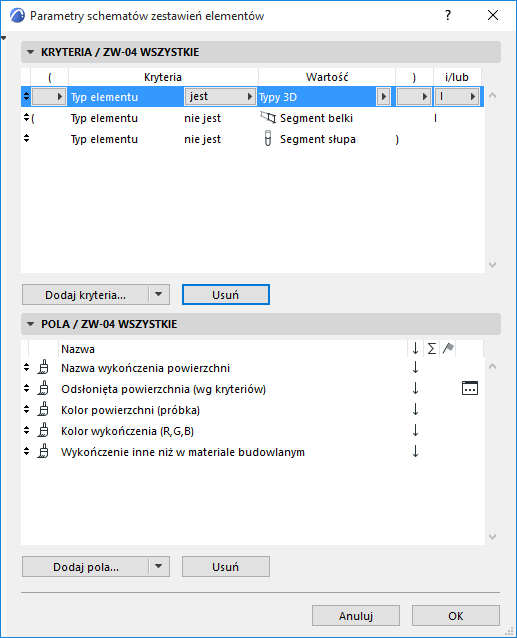Click the OK button

pos(456,616)
